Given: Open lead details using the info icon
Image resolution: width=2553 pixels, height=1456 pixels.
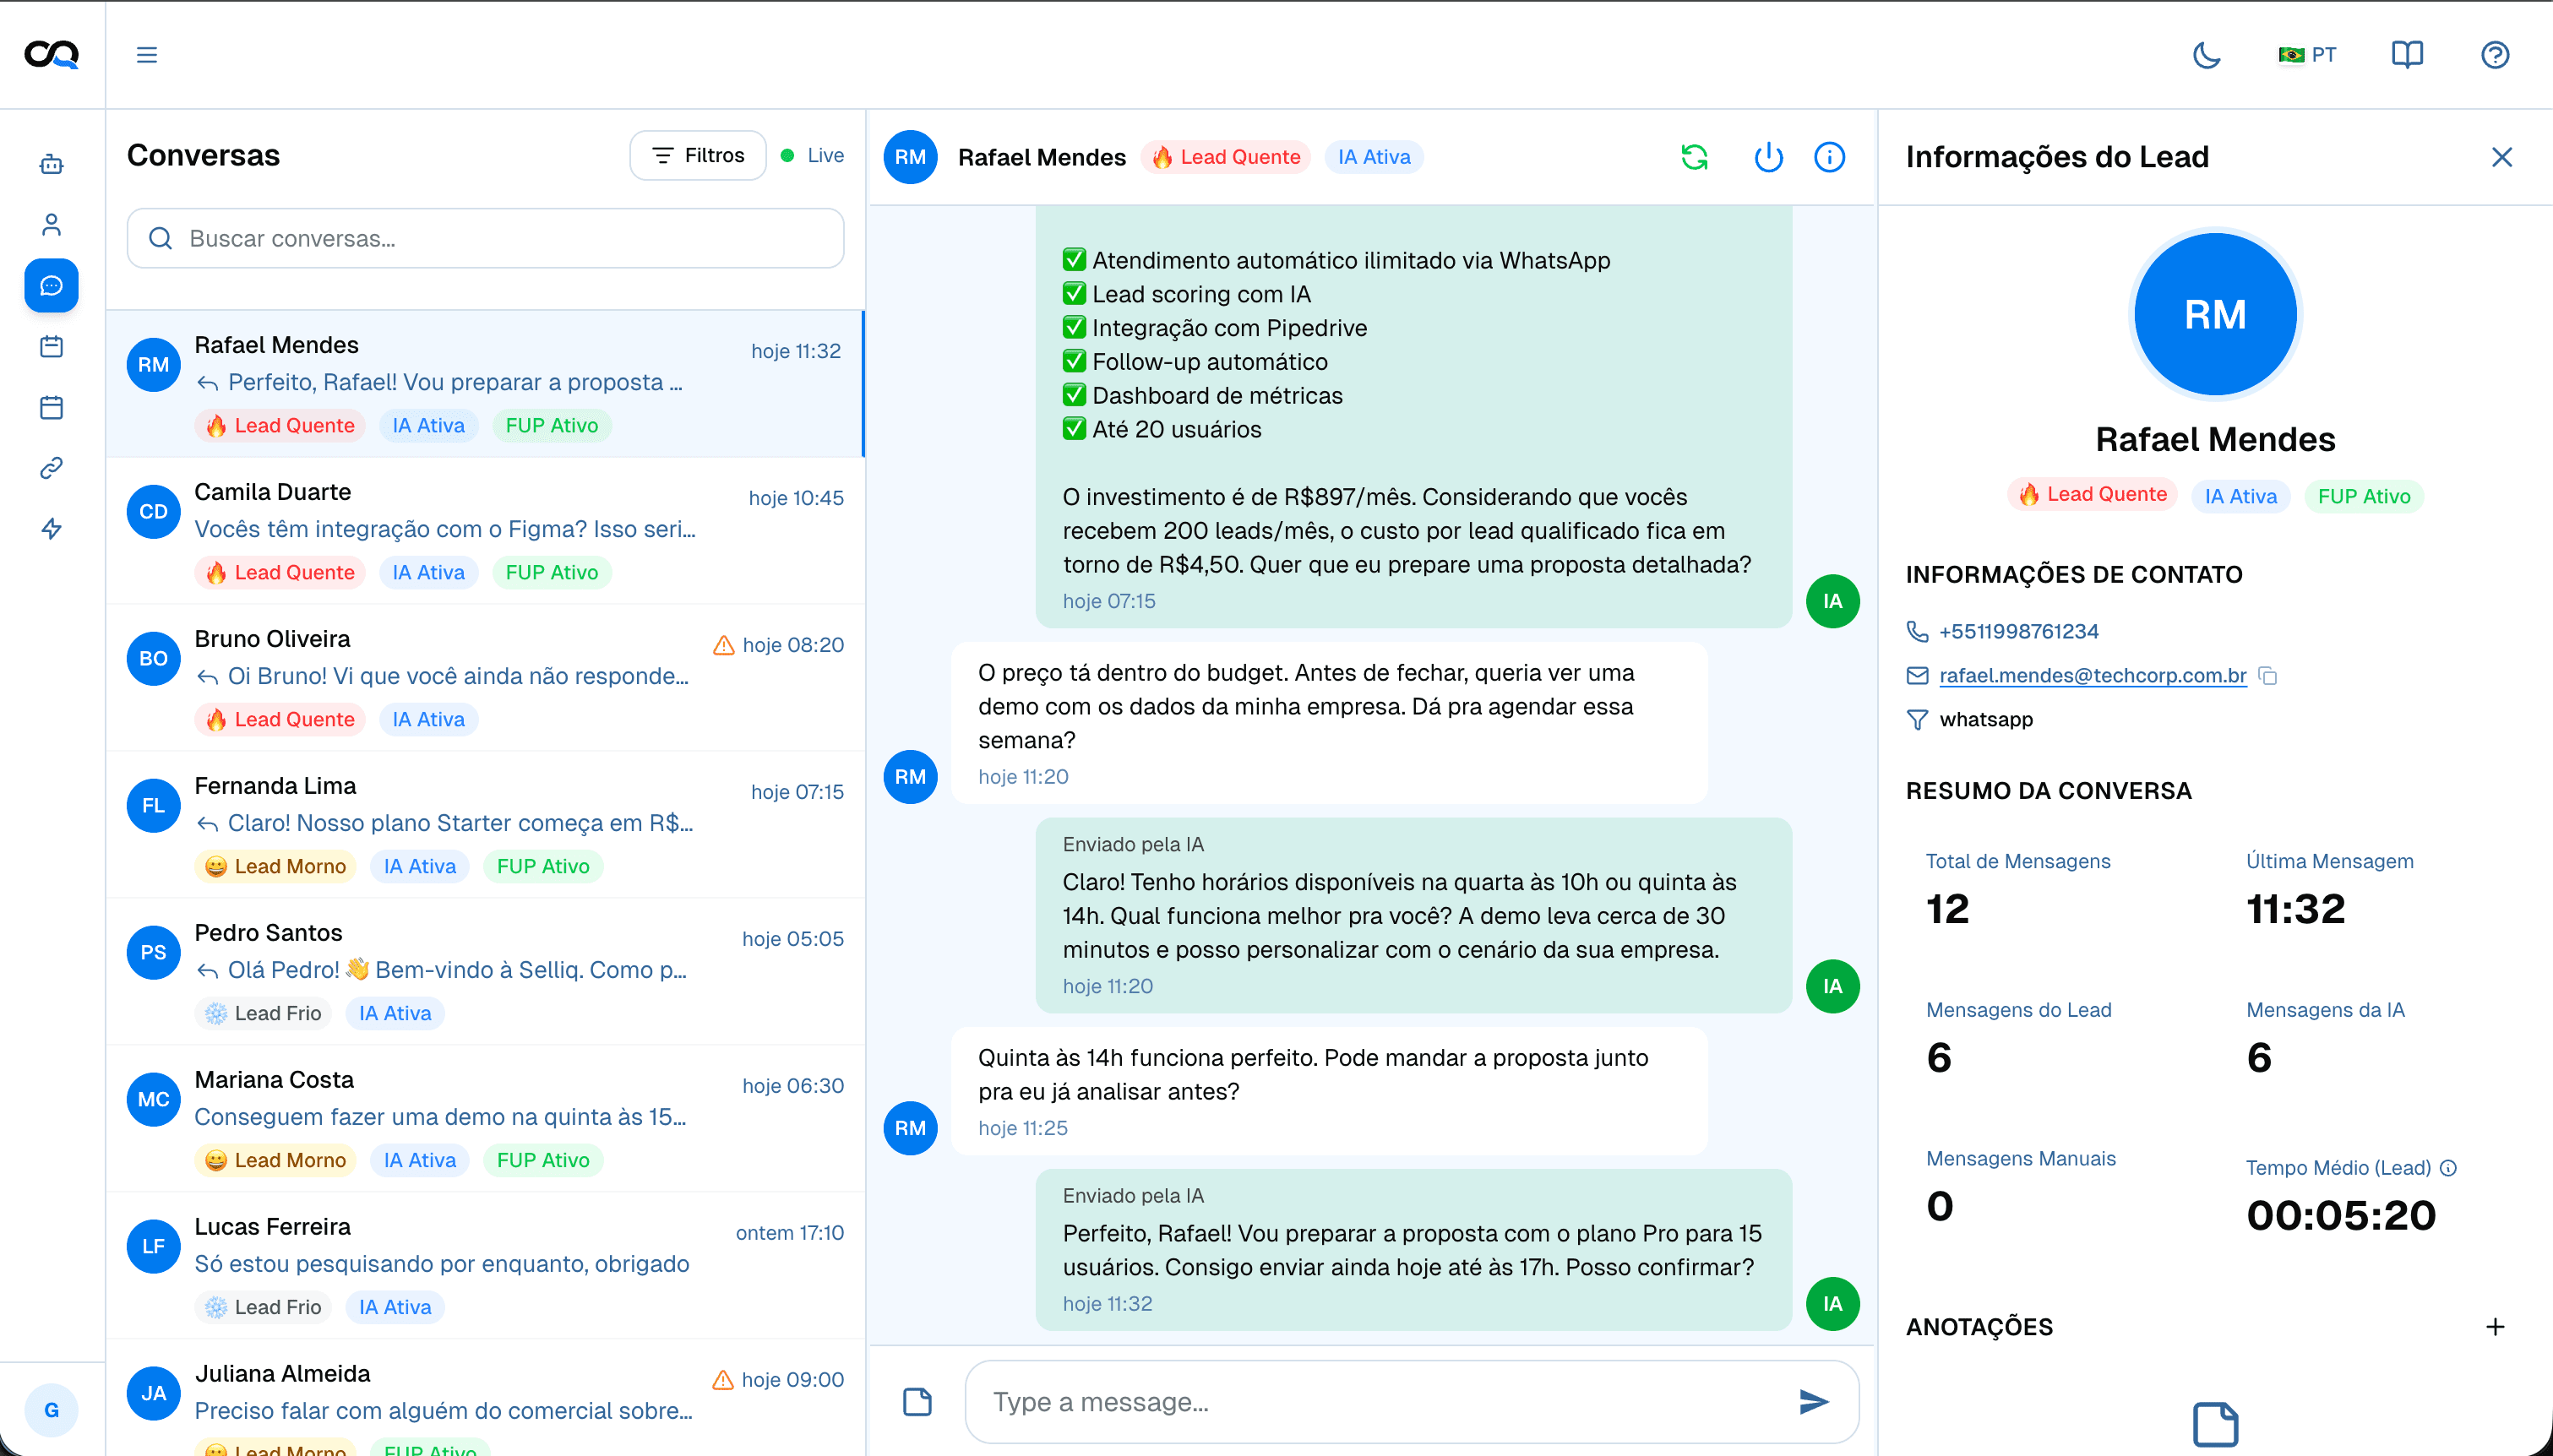Looking at the screenshot, I should click(x=1829, y=157).
